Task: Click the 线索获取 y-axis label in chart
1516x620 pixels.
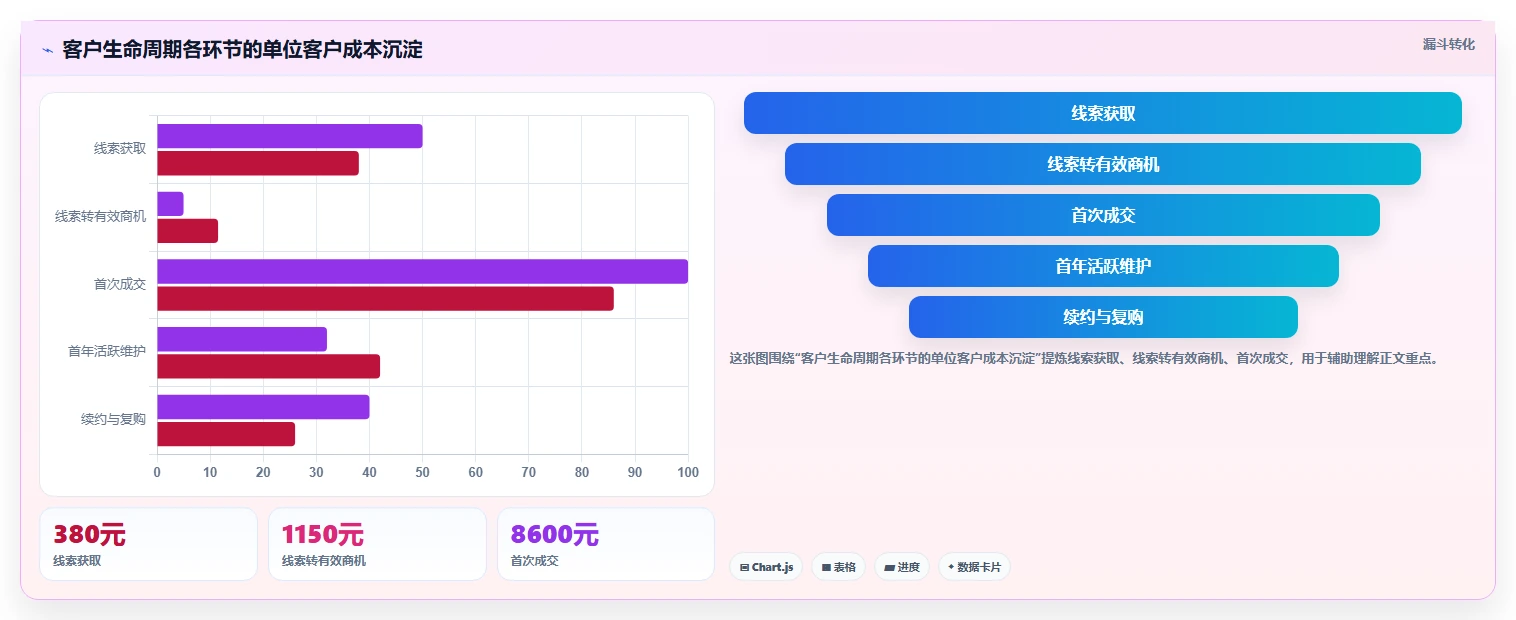Action: (120, 148)
